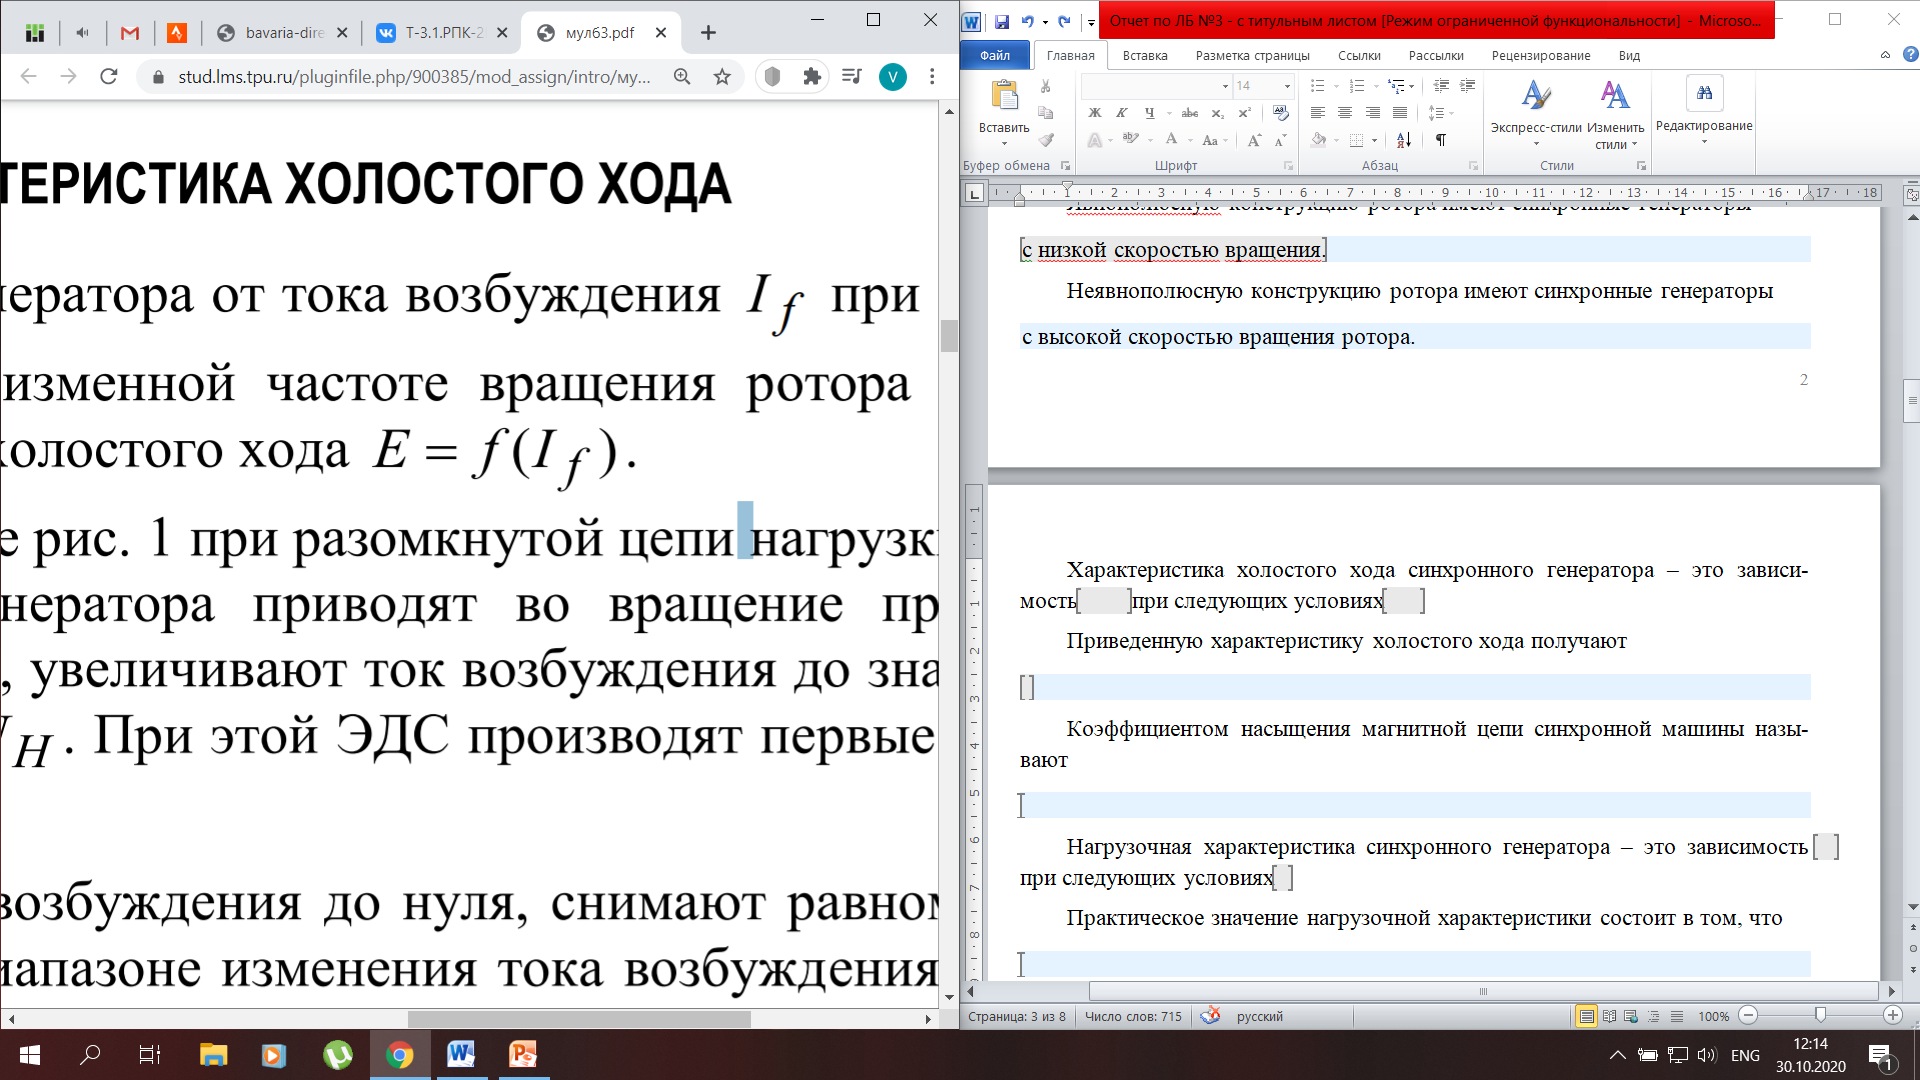The width and height of the screenshot is (1920, 1080).
Task: Align paragraph text to center
Action: coord(1345,113)
